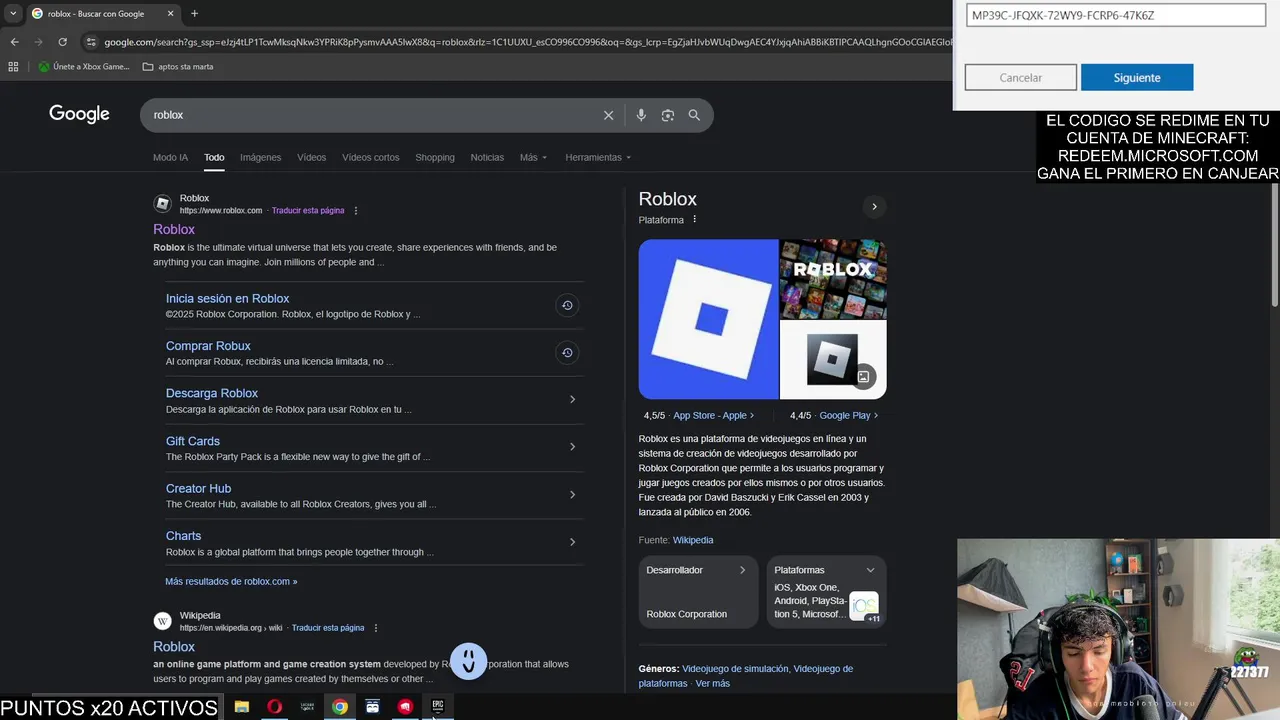1280x720 pixels.
Task: Expand the Descarga Roblox sitelink chevron
Action: (572, 399)
